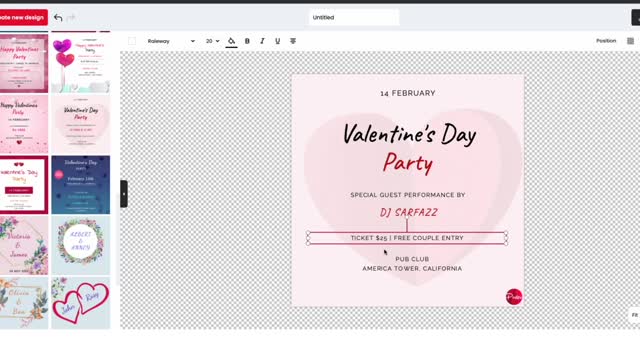Select SPECIAL GUEST PERFORMANCE BY text
Viewport: 640px width, 360px height.
pyautogui.click(x=408, y=195)
